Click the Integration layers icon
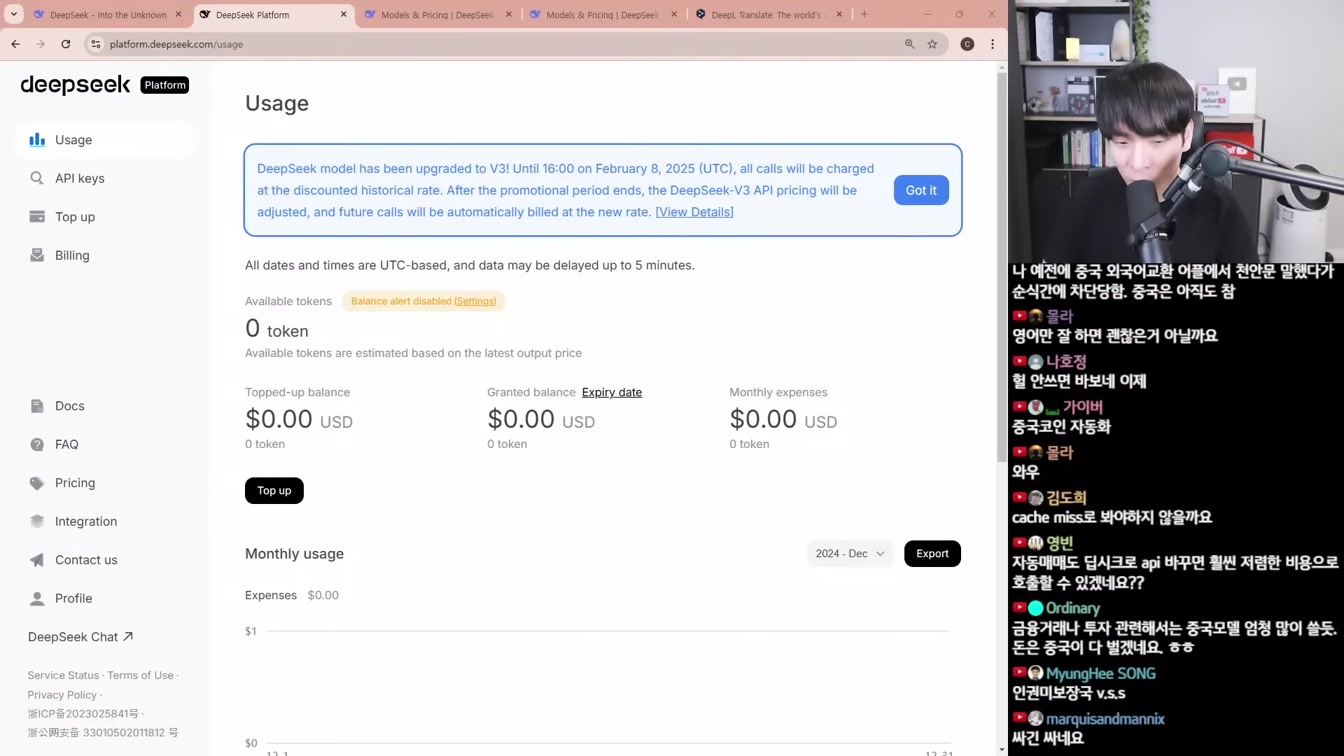The height and width of the screenshot is (756, 1344). click(37, 521)
